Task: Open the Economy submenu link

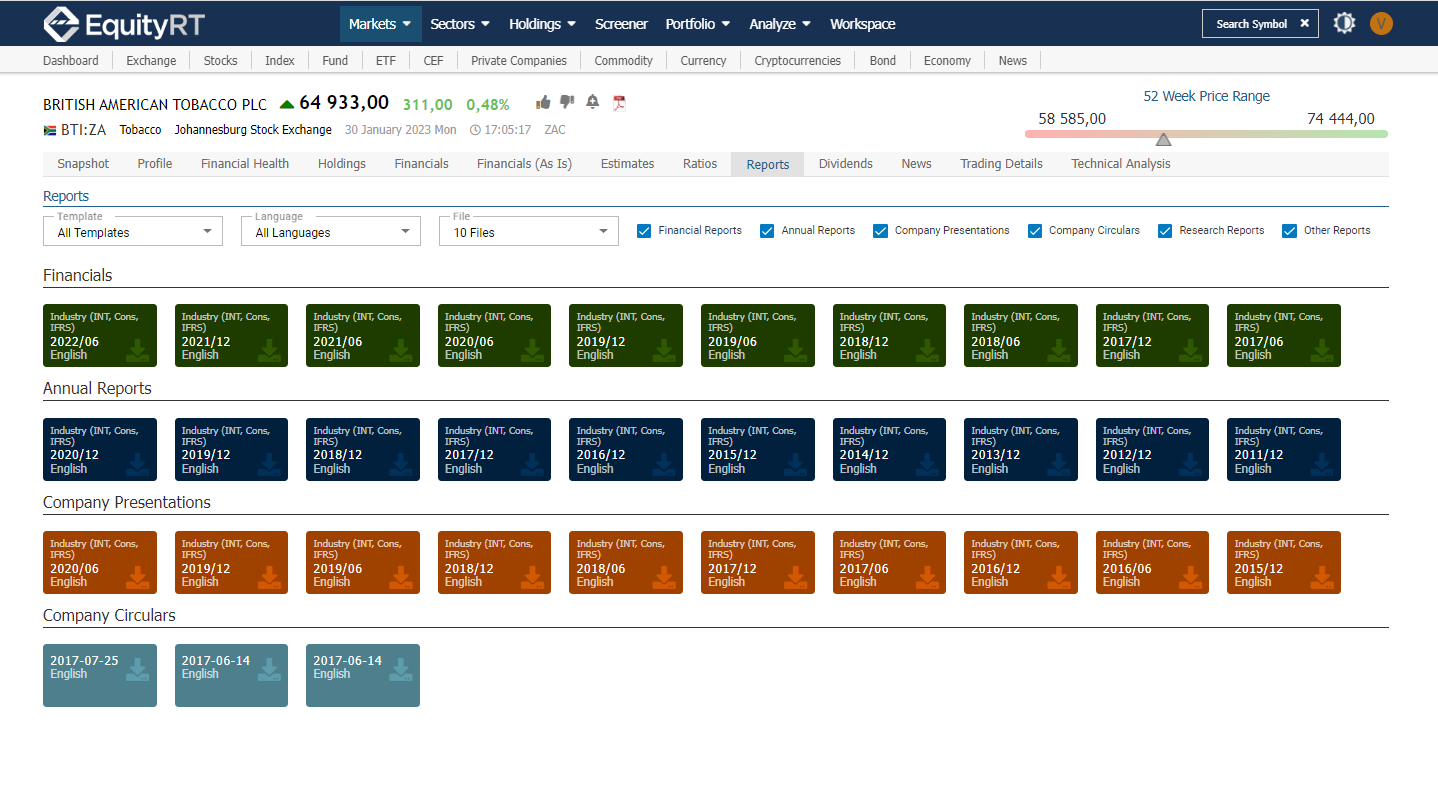Action: (x=947, y=61)
